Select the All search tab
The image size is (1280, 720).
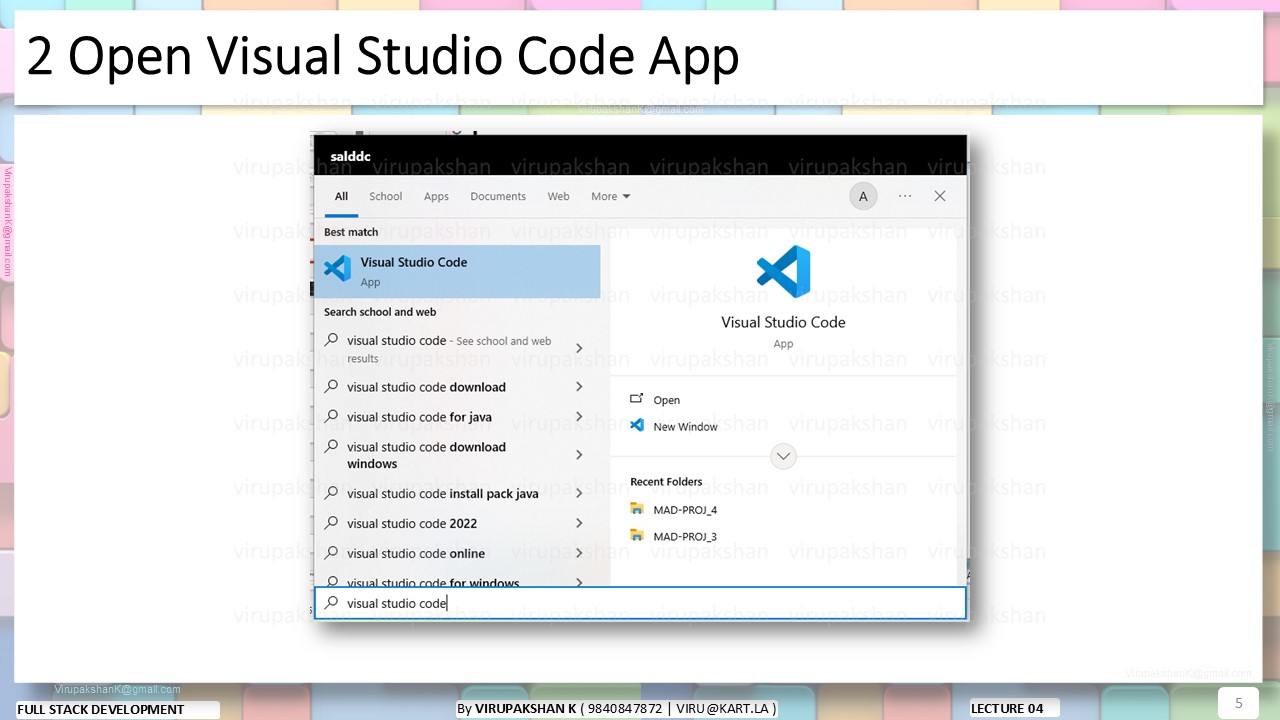click(x=341, y=197)
